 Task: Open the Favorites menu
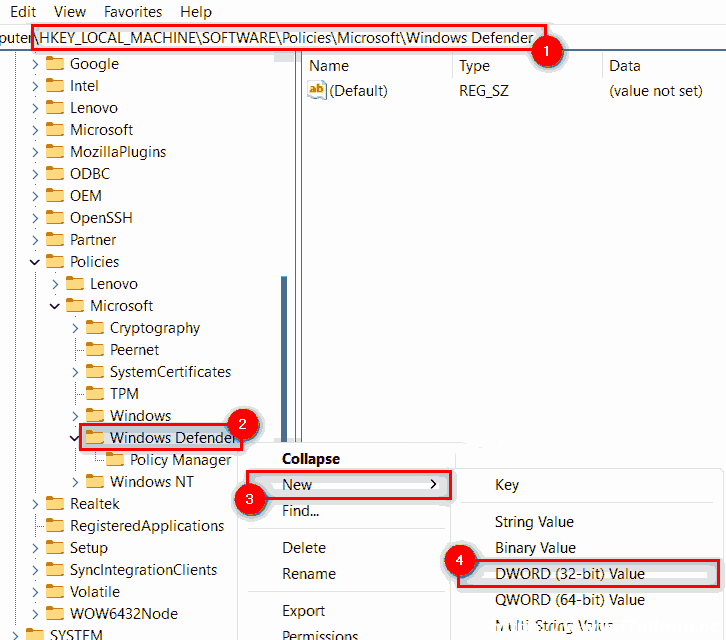click(133, 12)
